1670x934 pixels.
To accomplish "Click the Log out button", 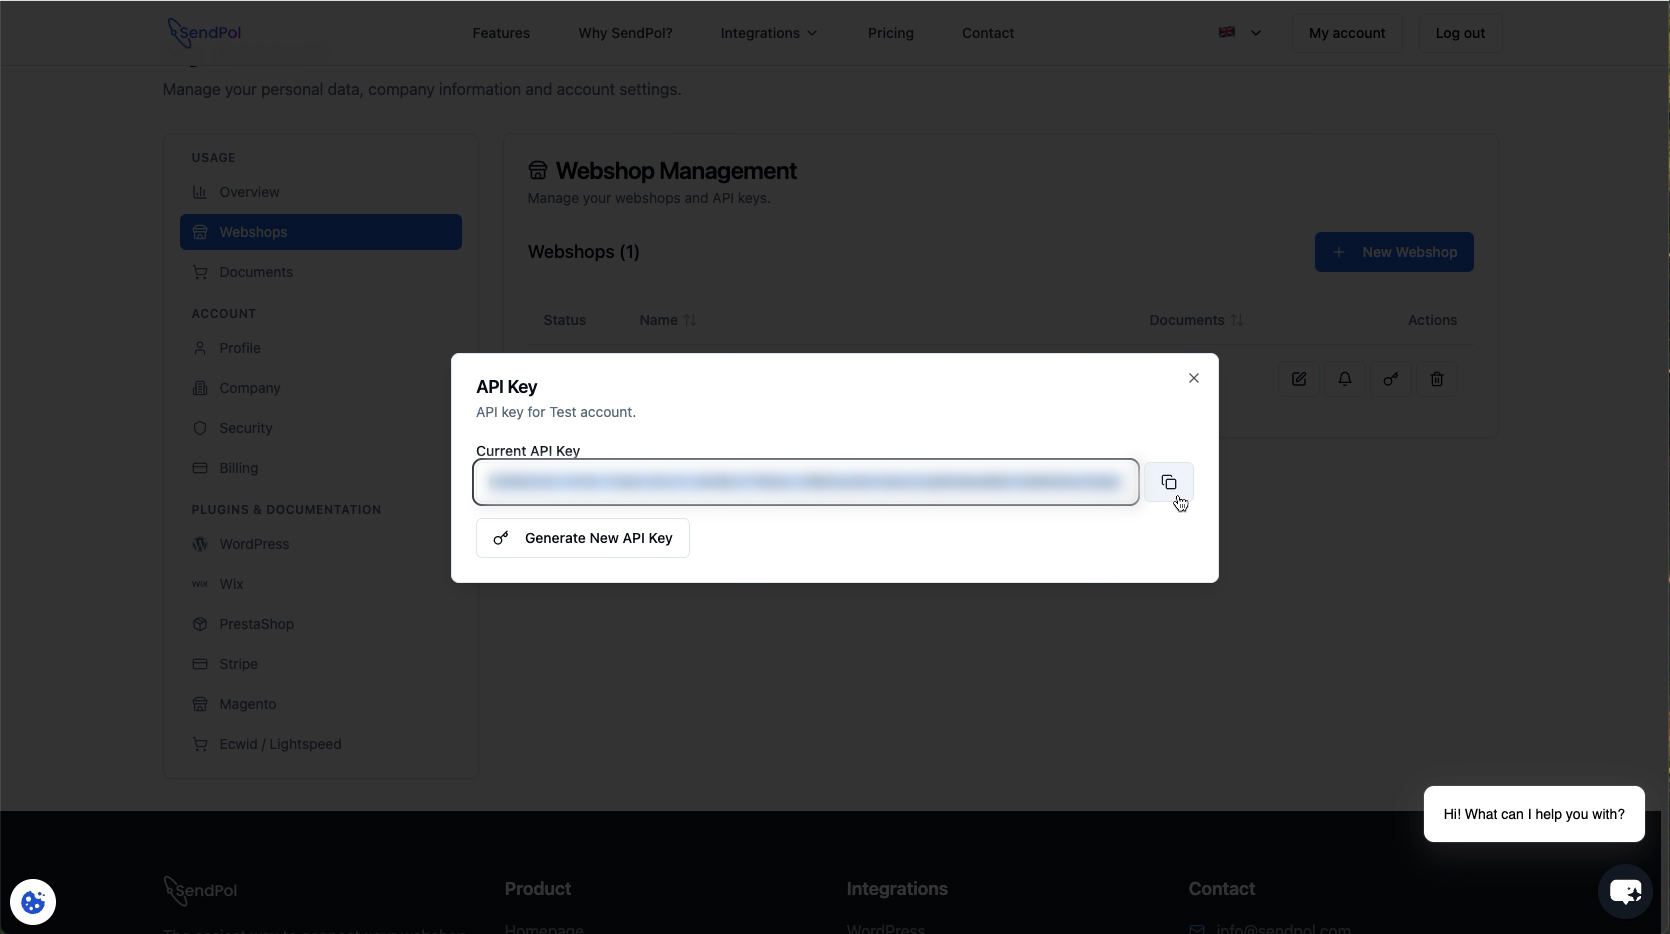I will coord(1460,33).
